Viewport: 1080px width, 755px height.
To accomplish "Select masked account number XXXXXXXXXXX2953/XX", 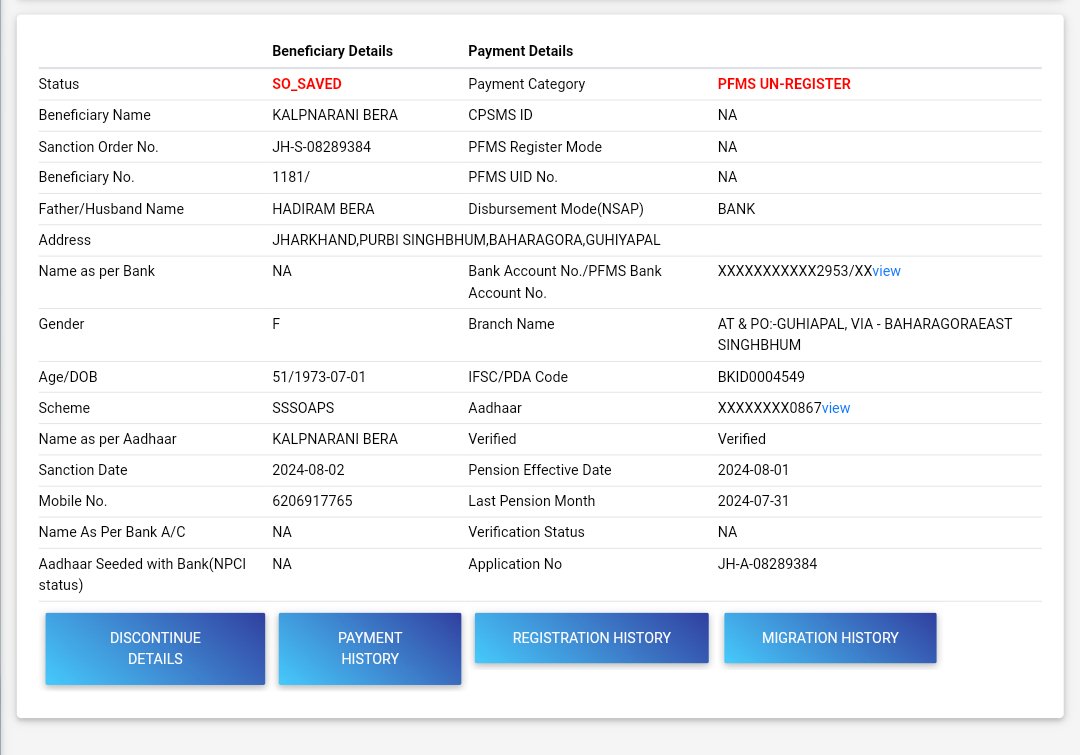I will (x=795, y=271).
